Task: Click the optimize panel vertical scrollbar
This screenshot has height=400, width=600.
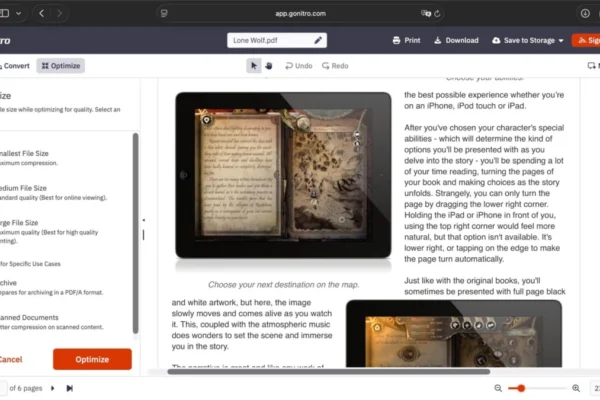Action: pos(135,233)
